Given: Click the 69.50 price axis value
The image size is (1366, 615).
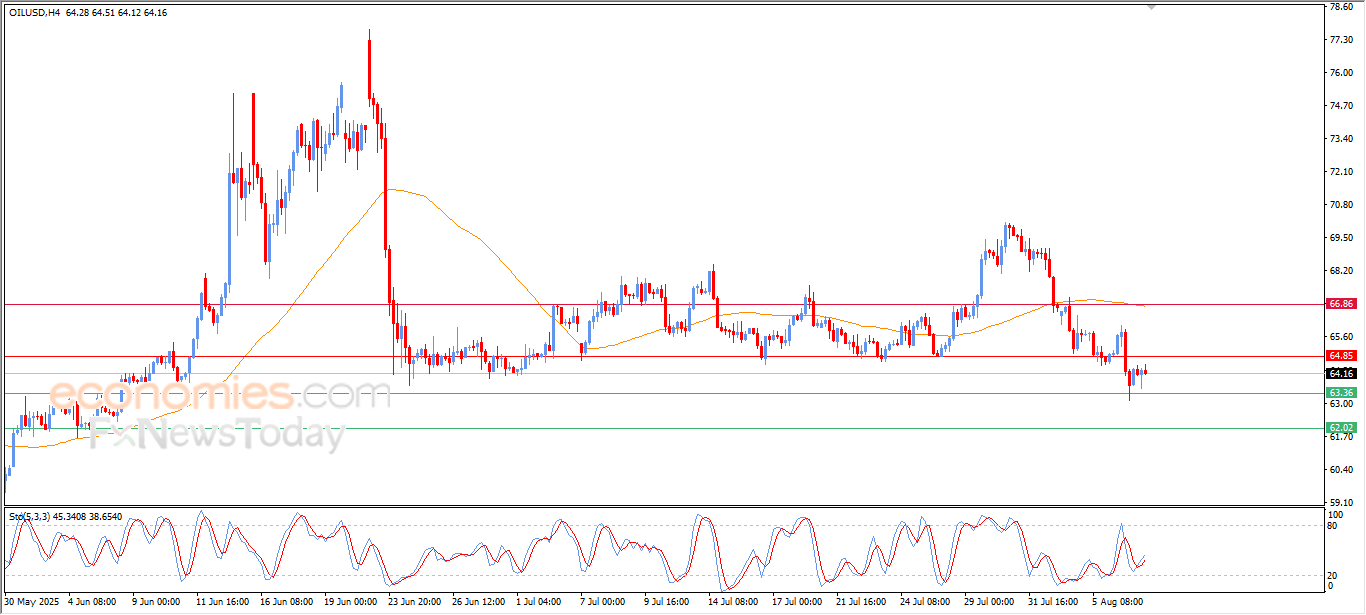Looking at the screenshot, I should coord(1341,237).
